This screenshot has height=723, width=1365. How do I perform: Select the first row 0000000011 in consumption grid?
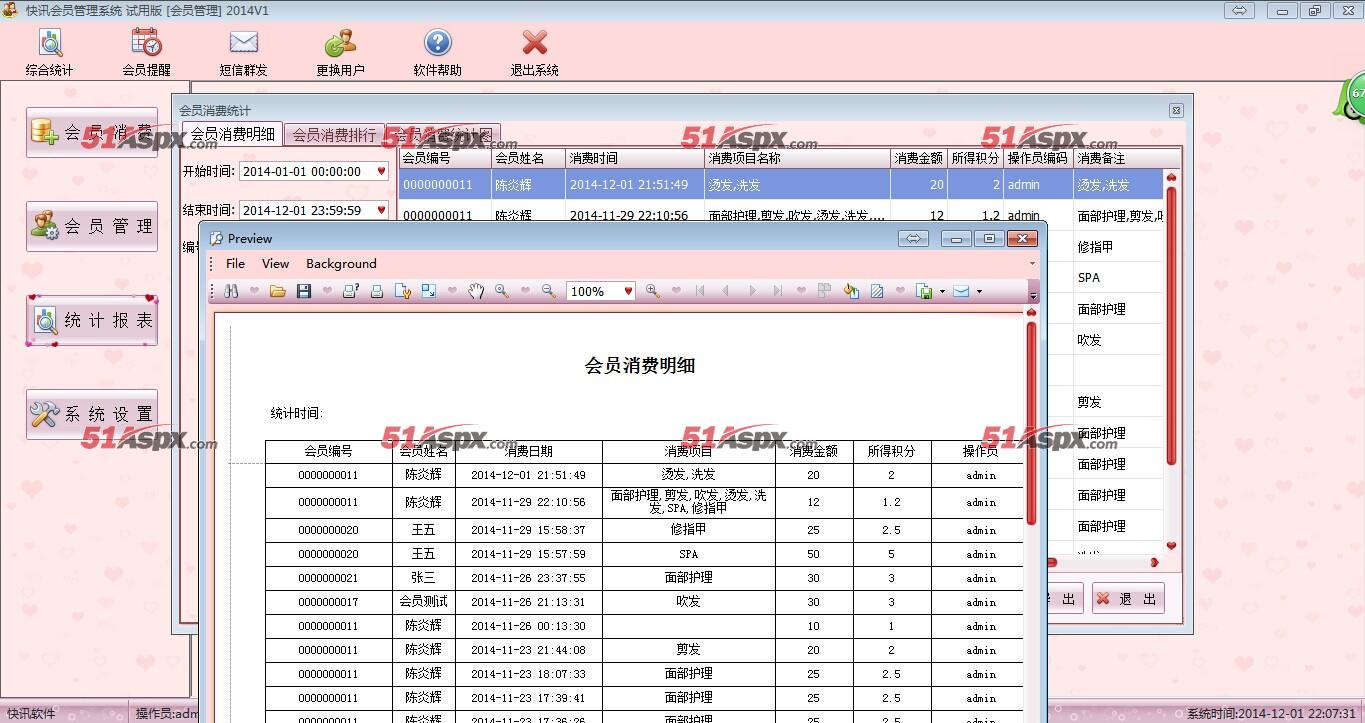[437, 185]
